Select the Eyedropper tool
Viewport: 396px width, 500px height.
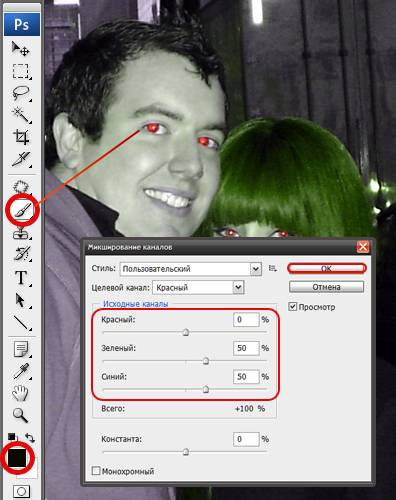click(21, 371)
